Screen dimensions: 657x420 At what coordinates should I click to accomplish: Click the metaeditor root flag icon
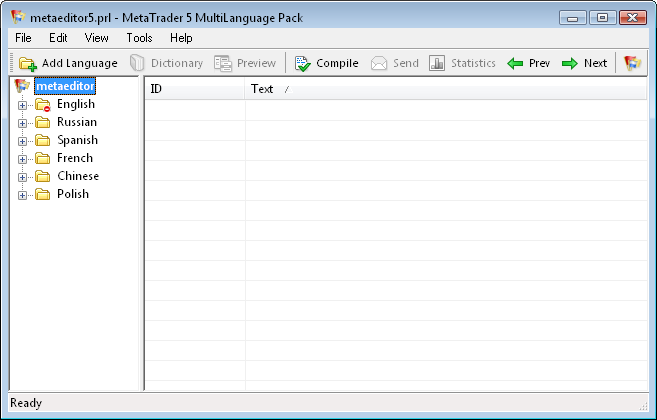pos(22,86)
